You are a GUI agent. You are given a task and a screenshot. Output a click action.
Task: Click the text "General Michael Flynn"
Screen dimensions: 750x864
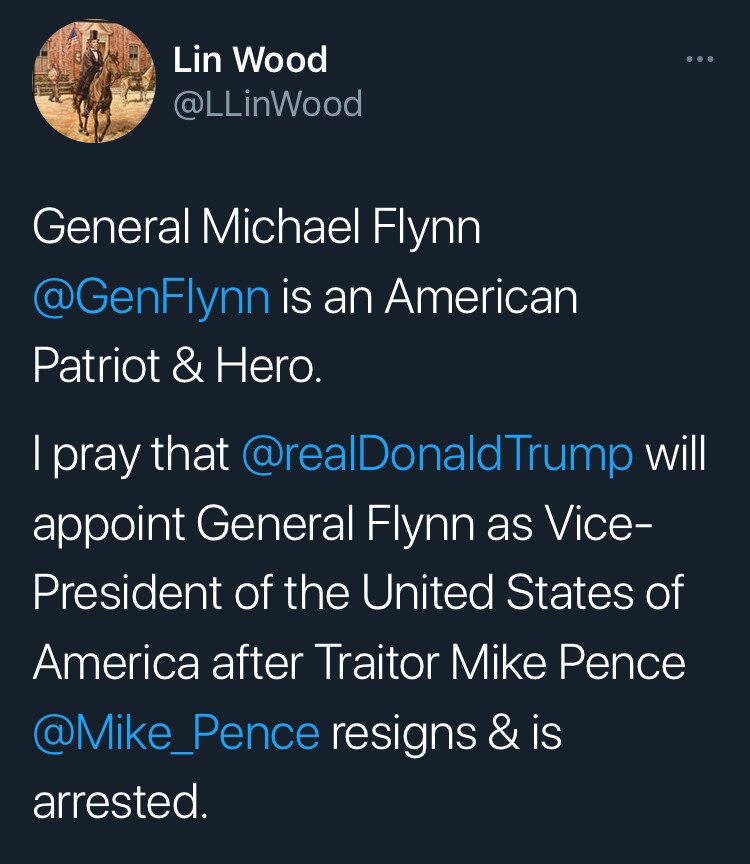pos(257,228)
